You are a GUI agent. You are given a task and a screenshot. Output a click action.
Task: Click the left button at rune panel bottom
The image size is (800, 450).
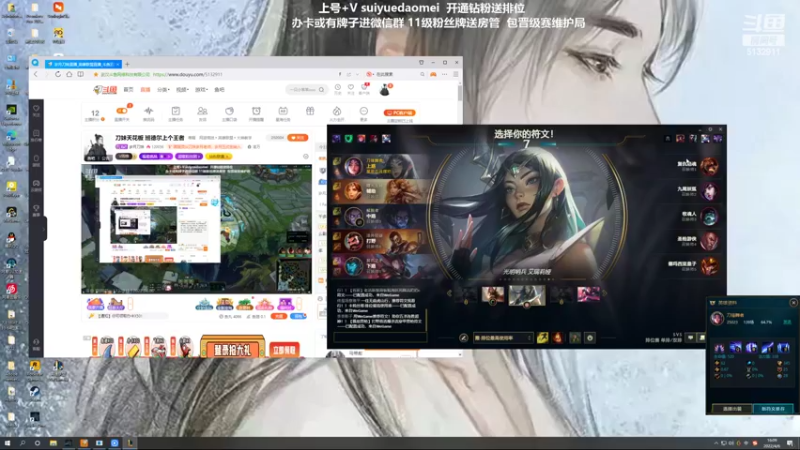732,409
